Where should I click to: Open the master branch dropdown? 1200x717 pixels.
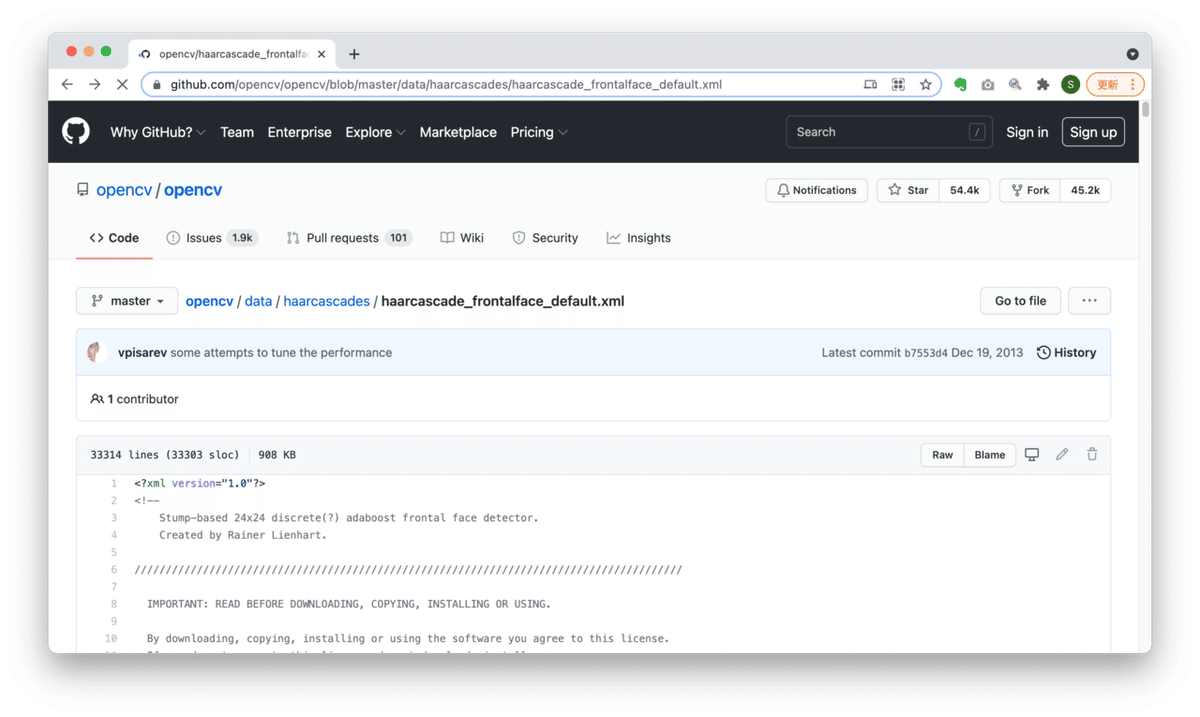[127, 301]
